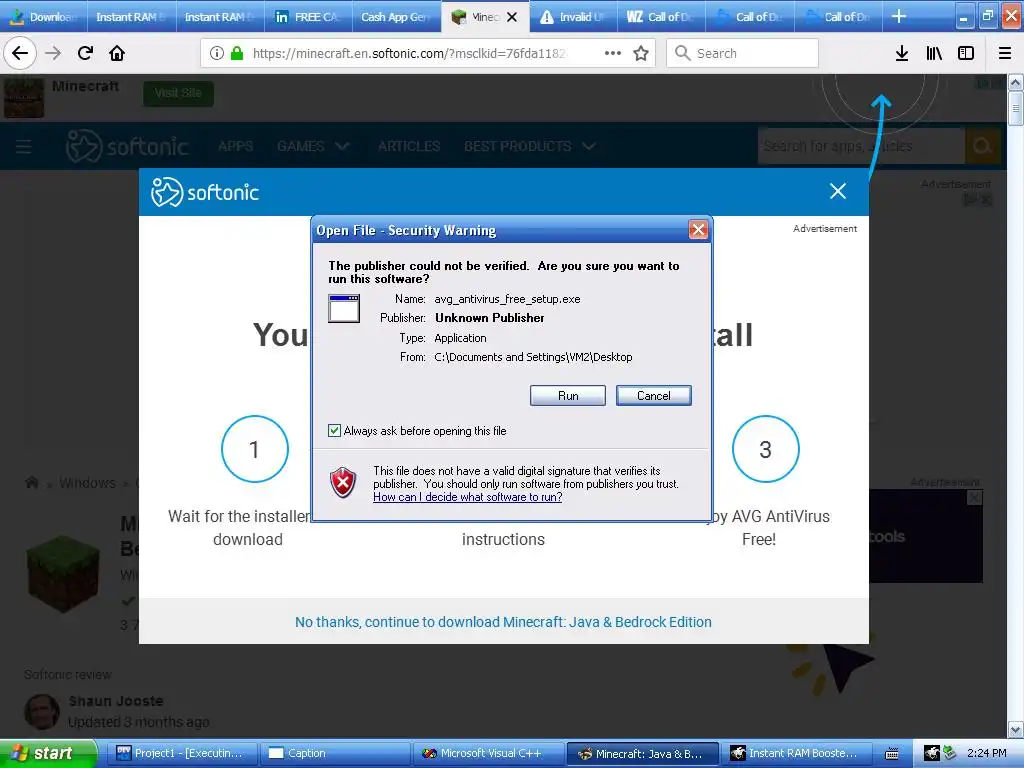Click the Softonic logo in overlay header
The image size is (1024, 768).
pyautogui.click(x=204, y=192)
